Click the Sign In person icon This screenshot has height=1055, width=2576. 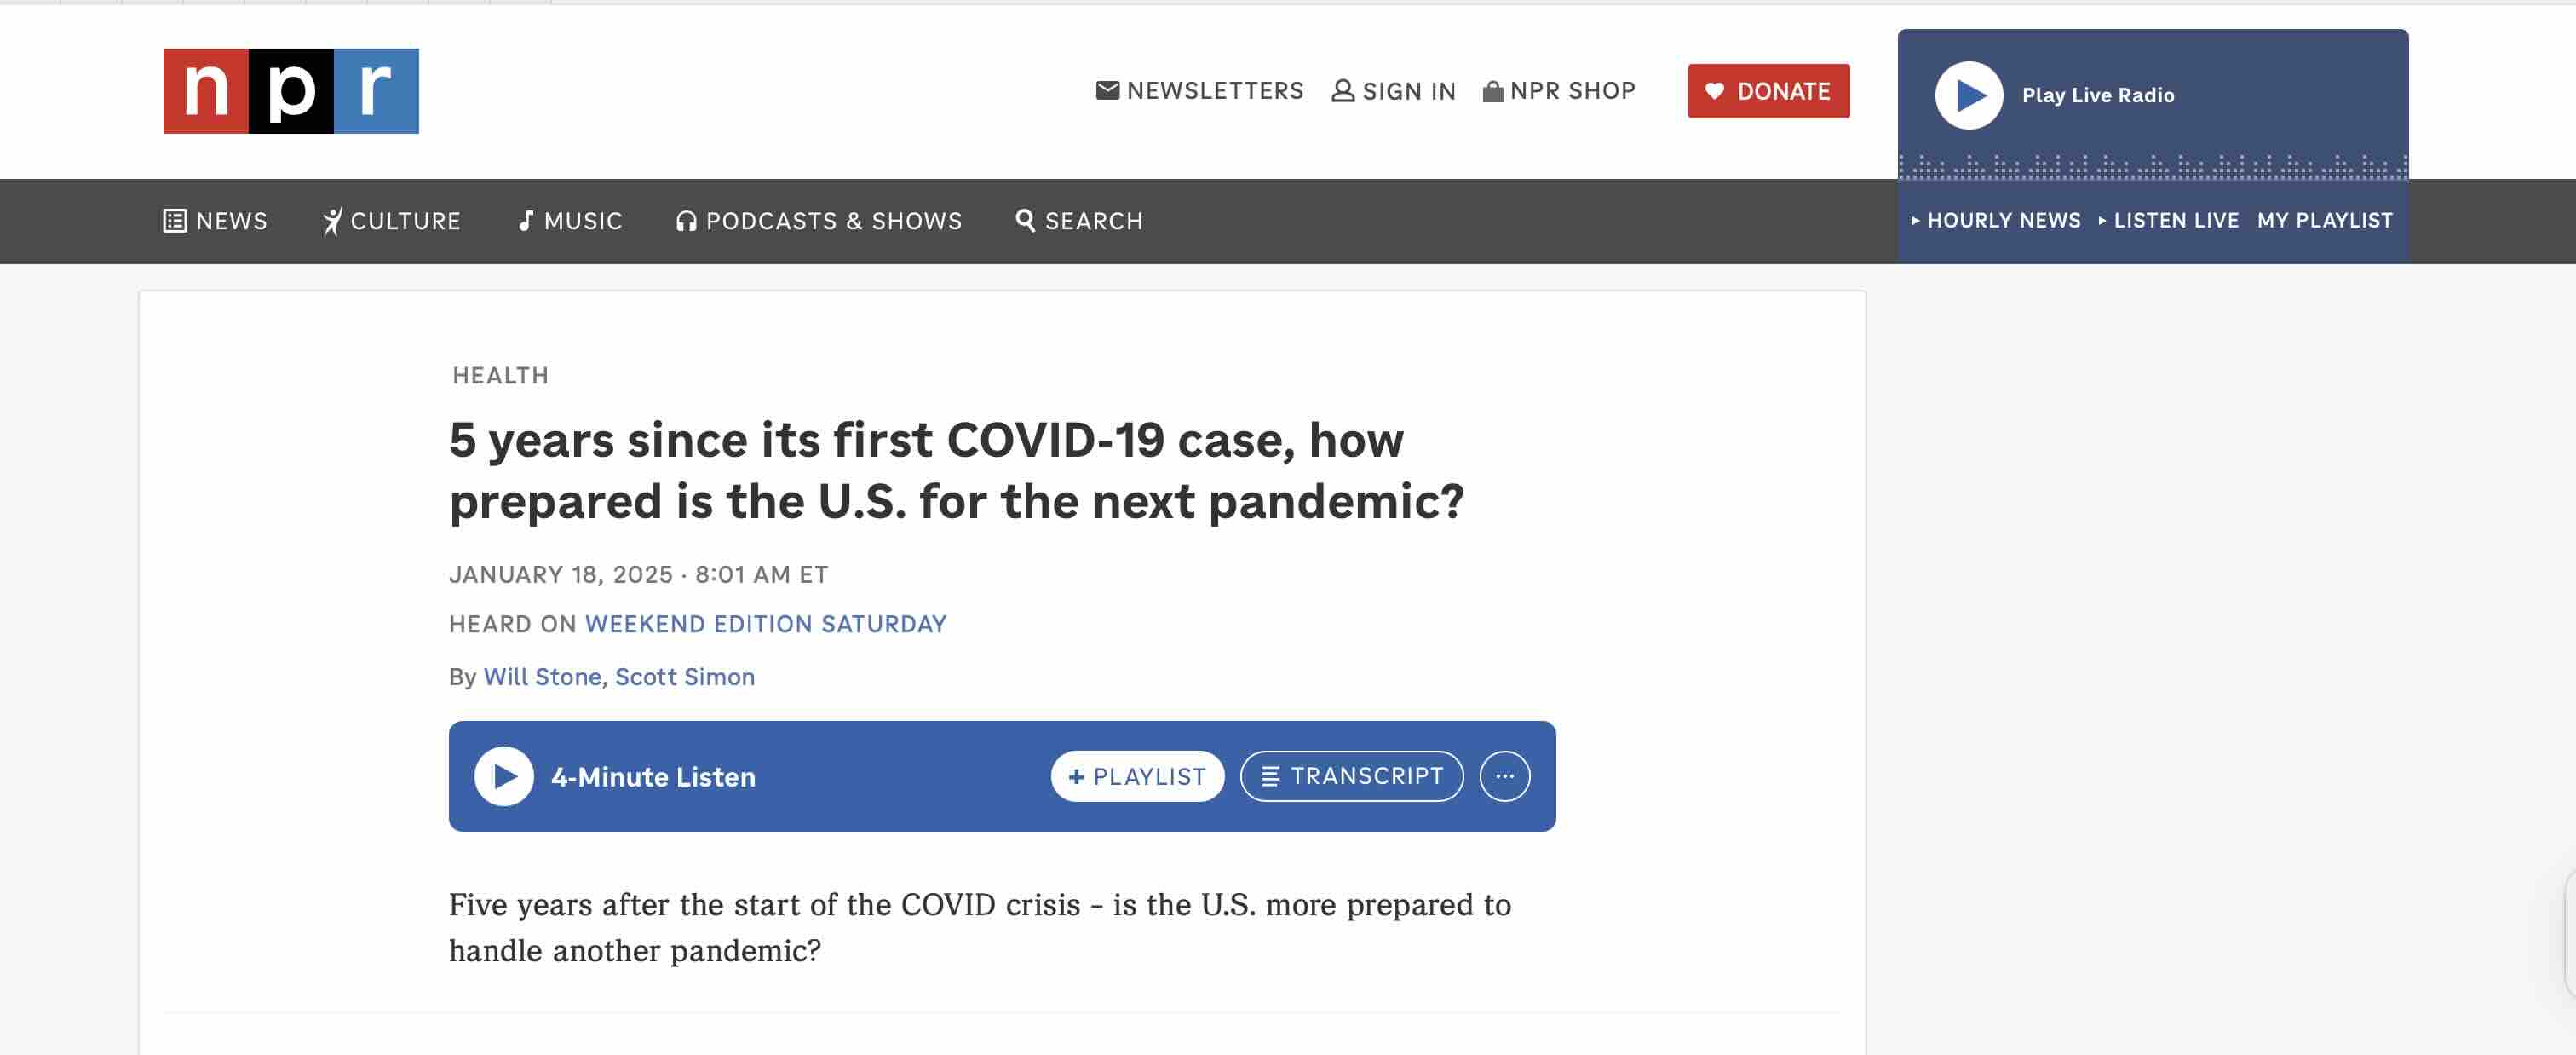click(x=1342, y=91)
